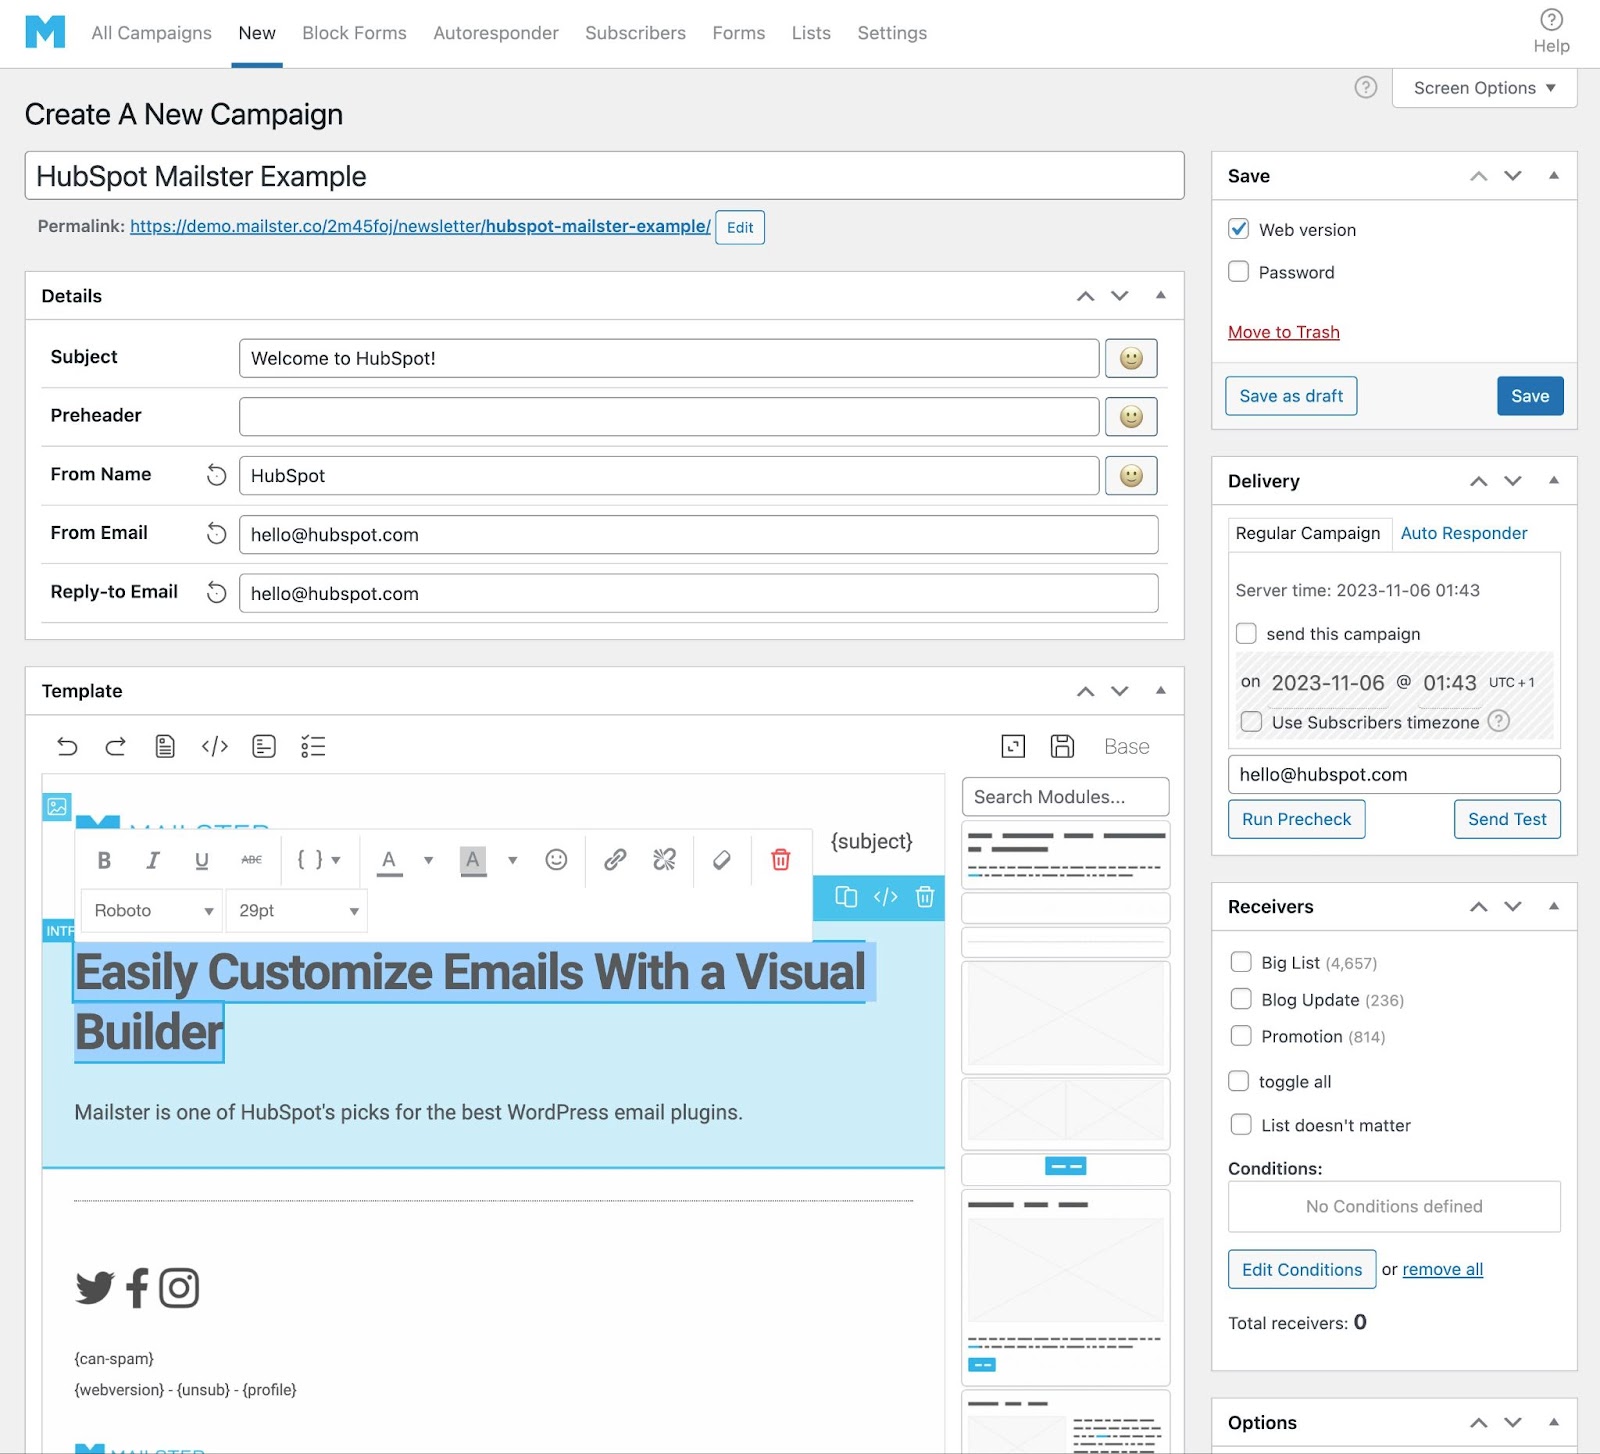Viewport: 1600px width, 1454px height.
Task: Select the Blog Update list
Action: 1241,999
